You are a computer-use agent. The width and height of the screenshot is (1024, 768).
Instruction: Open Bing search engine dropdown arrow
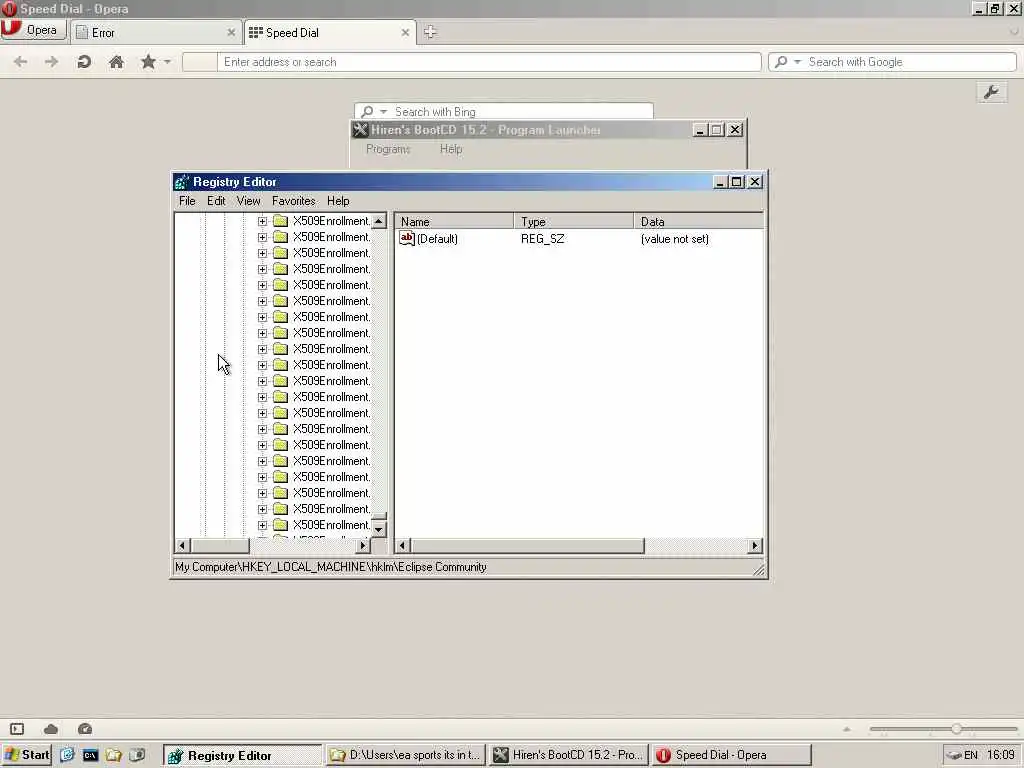(x=383, y=112)
